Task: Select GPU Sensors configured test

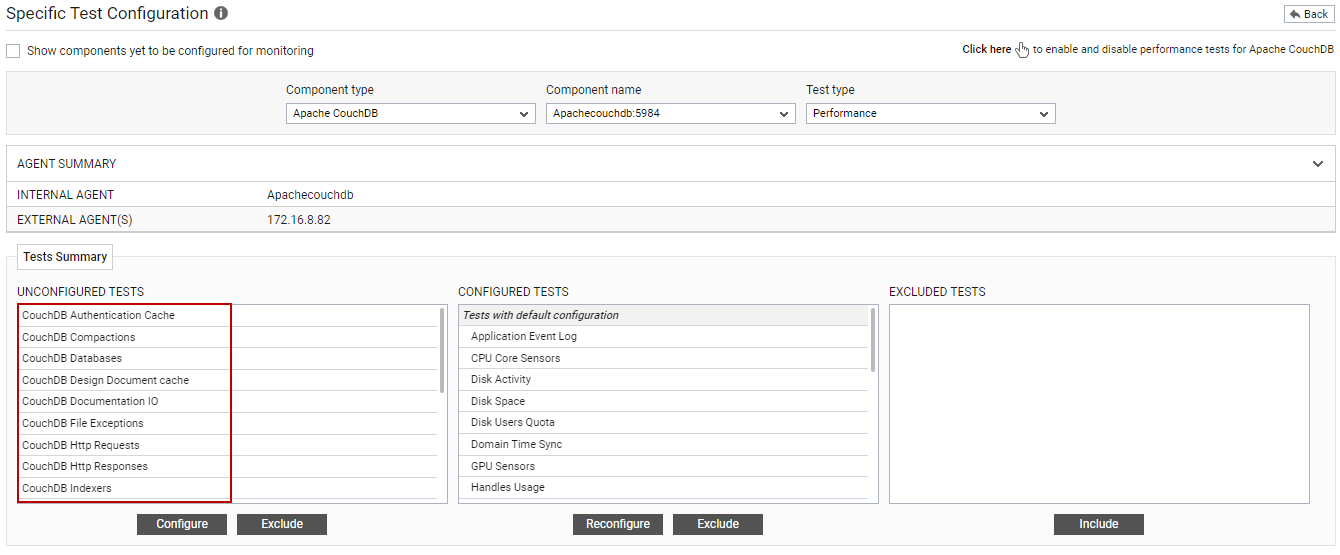Action: pyautogui.click(x=664, y=467)
